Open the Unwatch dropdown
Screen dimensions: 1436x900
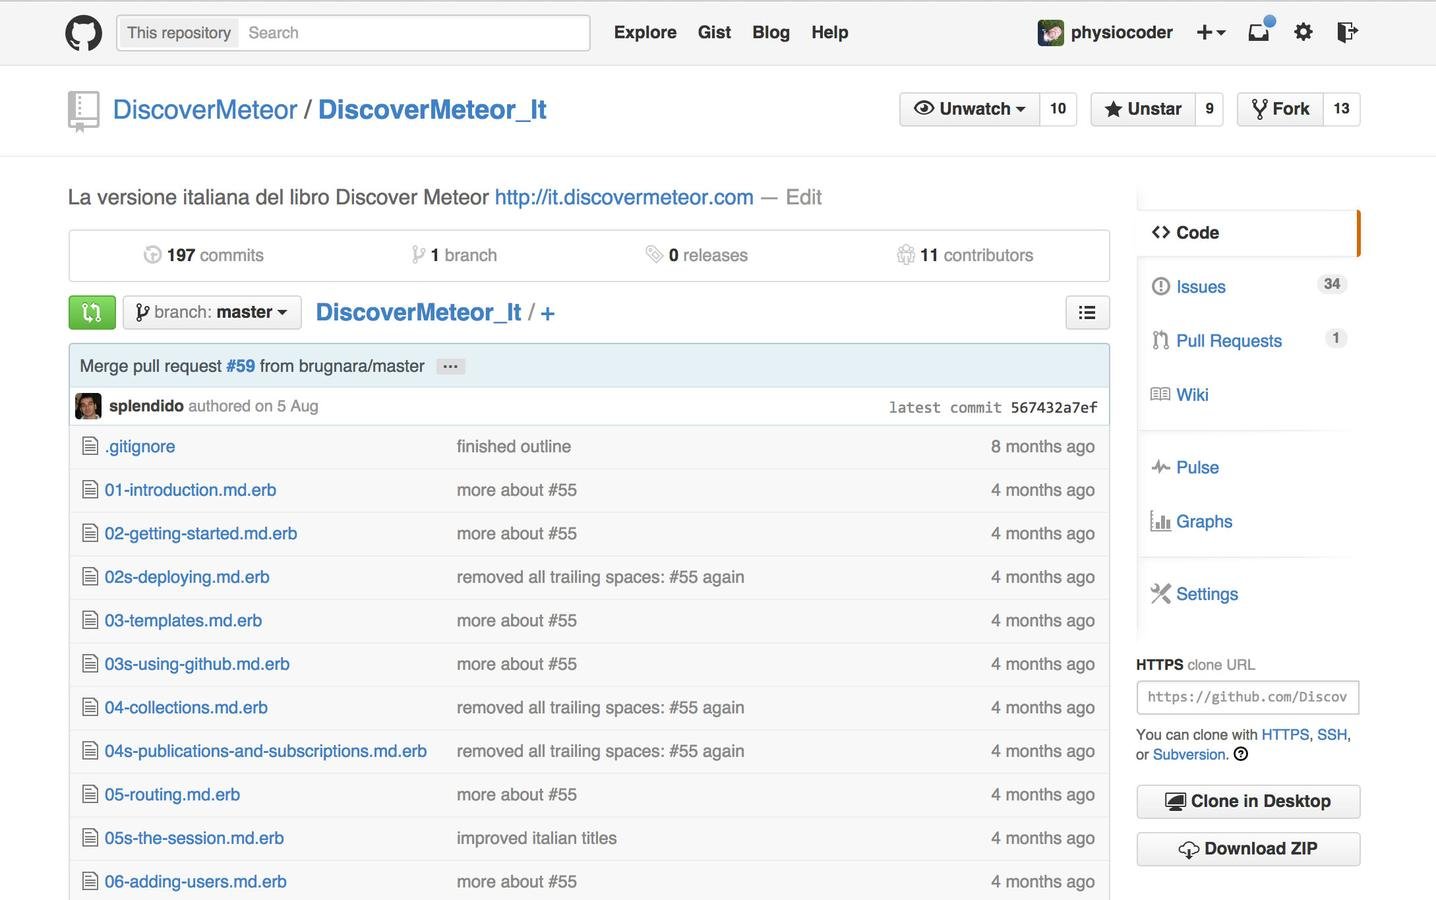tap(969, 109)
